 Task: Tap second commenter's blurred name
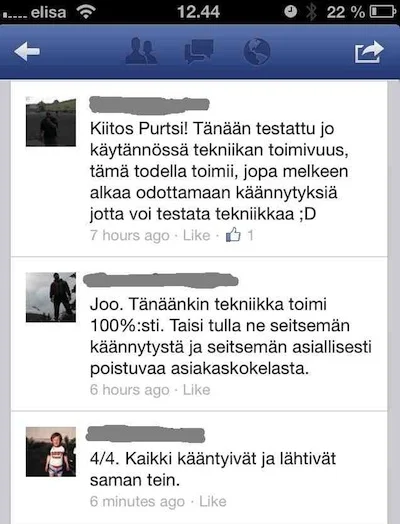tap(160, 280)
